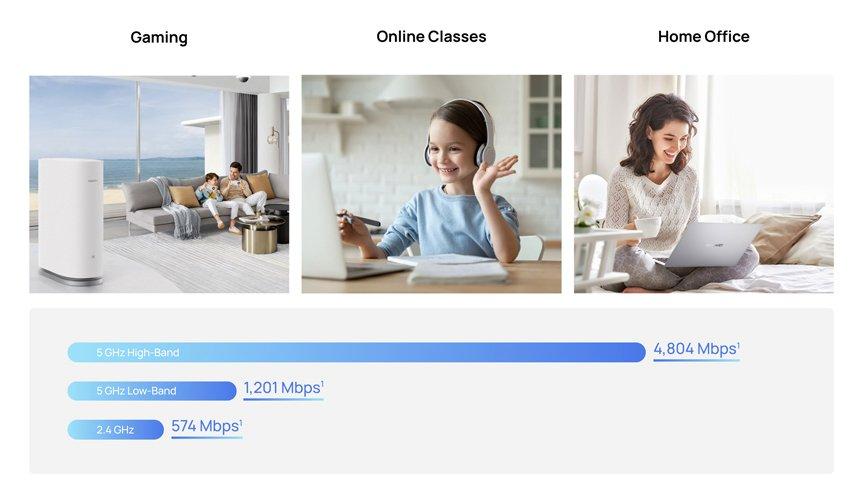
Task: Click the Gaming heading
Action: coord(159,37)
